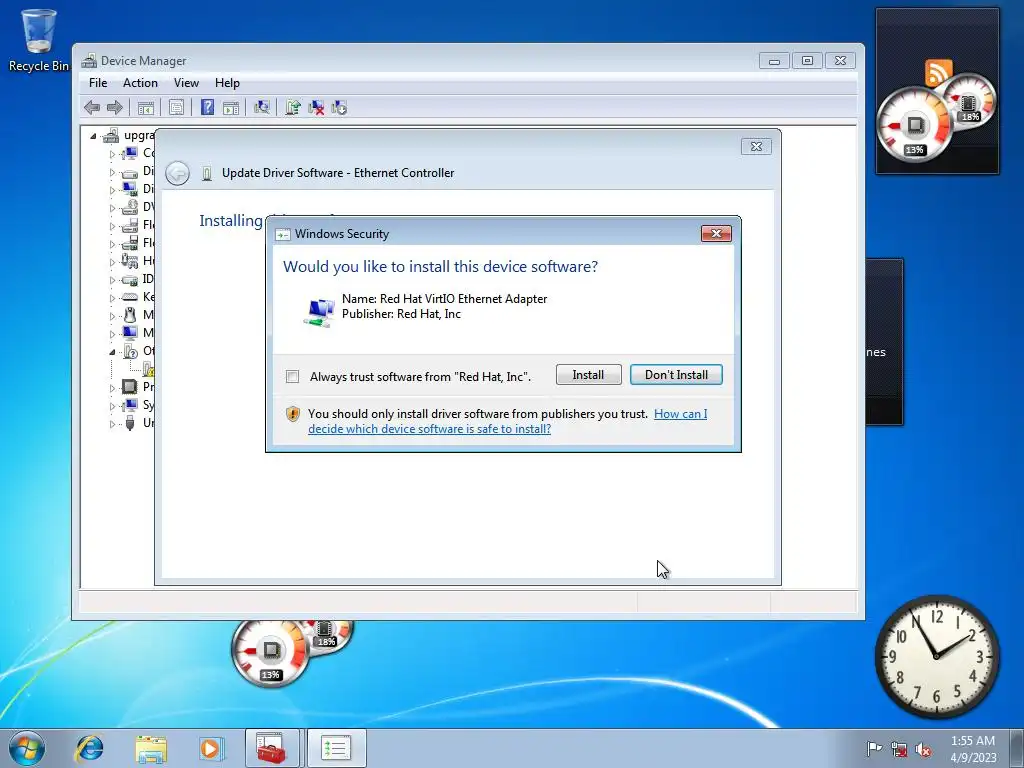The width and height of the screenshot is (1024, 768).
Task: Open Windows Explorer folder taskbar icon
Action: 151,748
